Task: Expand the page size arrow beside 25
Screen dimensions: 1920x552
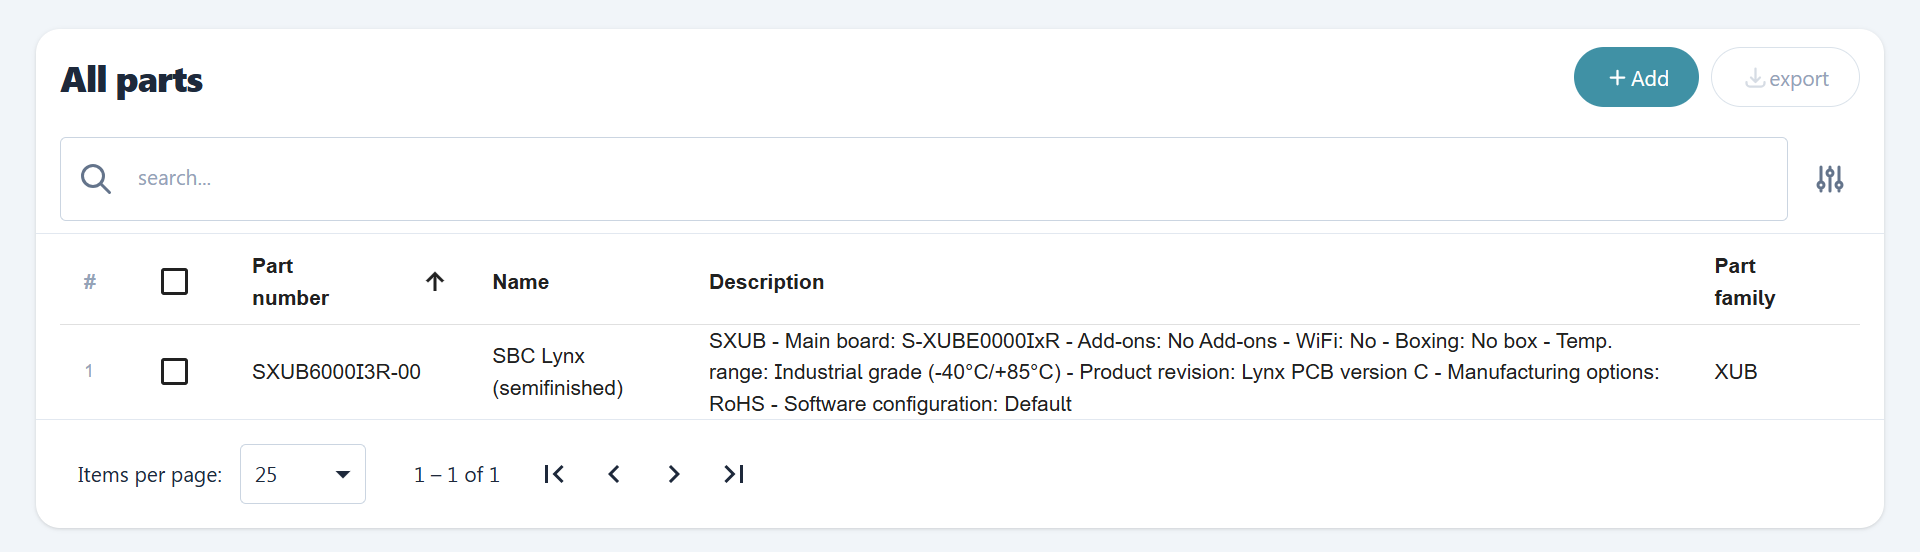Action: 343,475
